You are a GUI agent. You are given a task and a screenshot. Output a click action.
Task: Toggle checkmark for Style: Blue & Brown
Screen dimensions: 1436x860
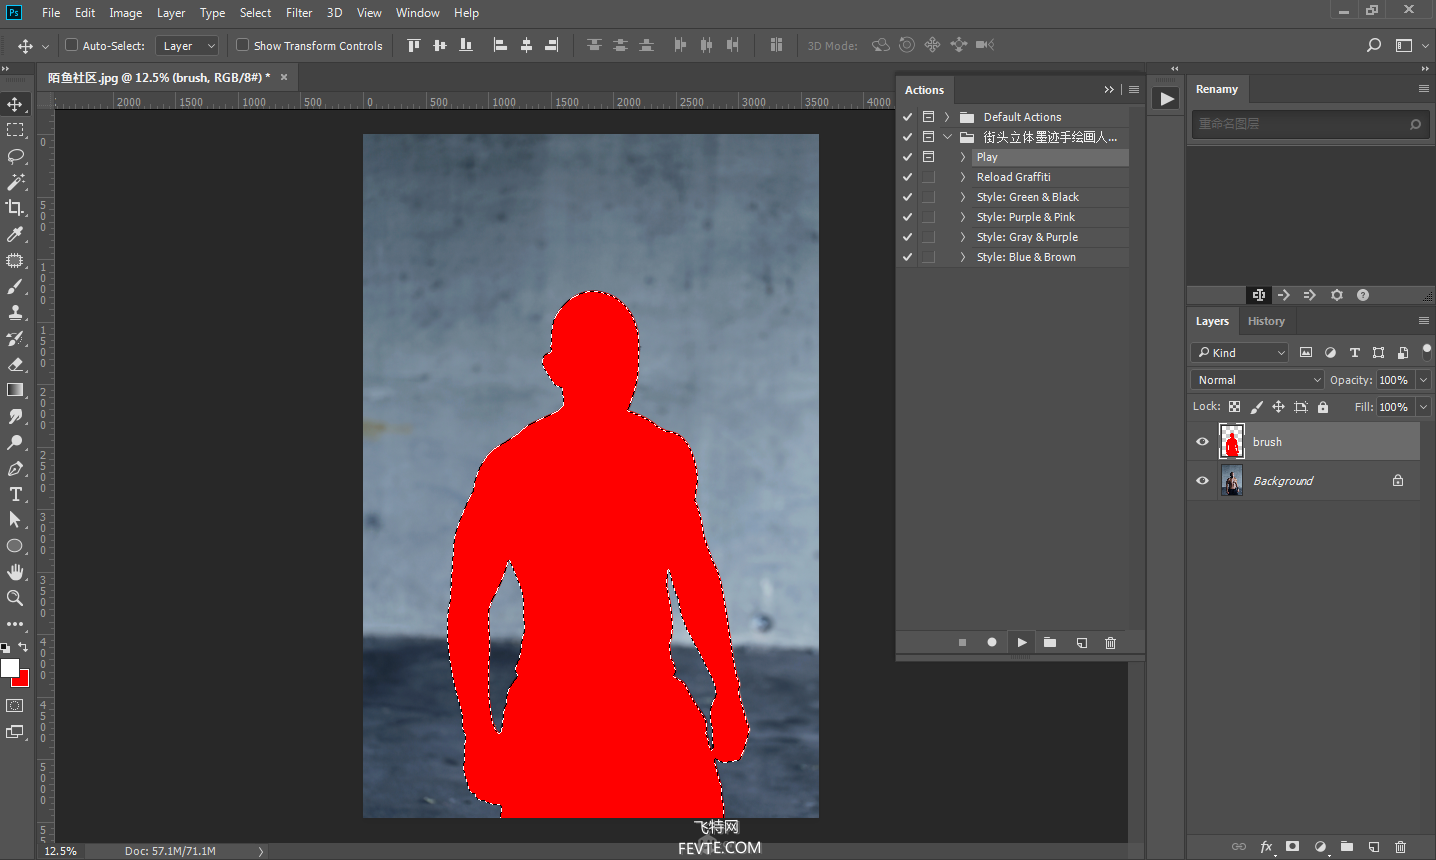coord(908,257)
